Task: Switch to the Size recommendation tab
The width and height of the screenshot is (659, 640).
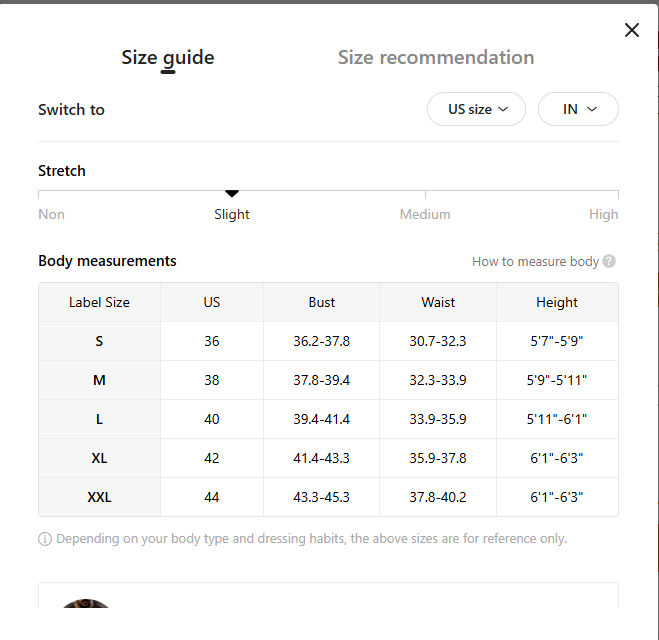Action: 435,58
